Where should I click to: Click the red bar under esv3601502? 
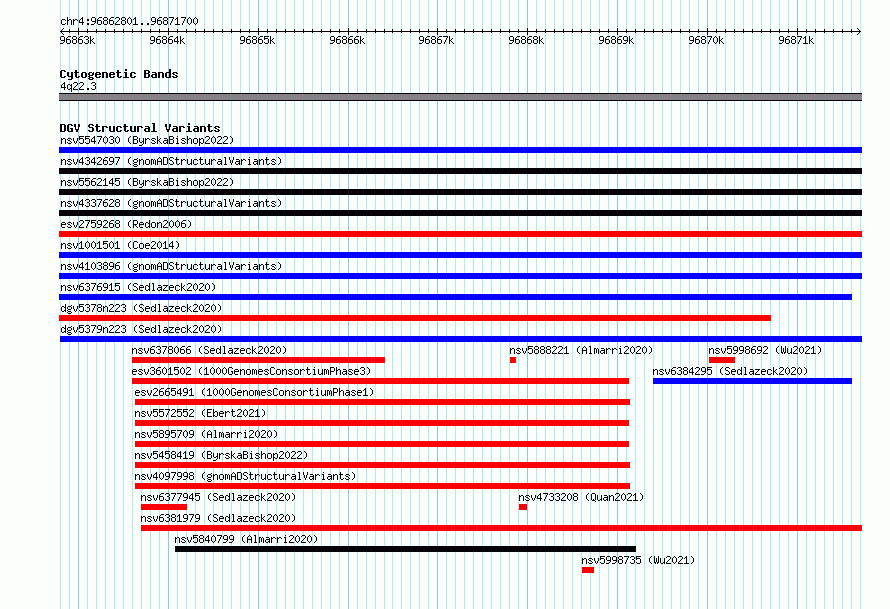point(380,381)
